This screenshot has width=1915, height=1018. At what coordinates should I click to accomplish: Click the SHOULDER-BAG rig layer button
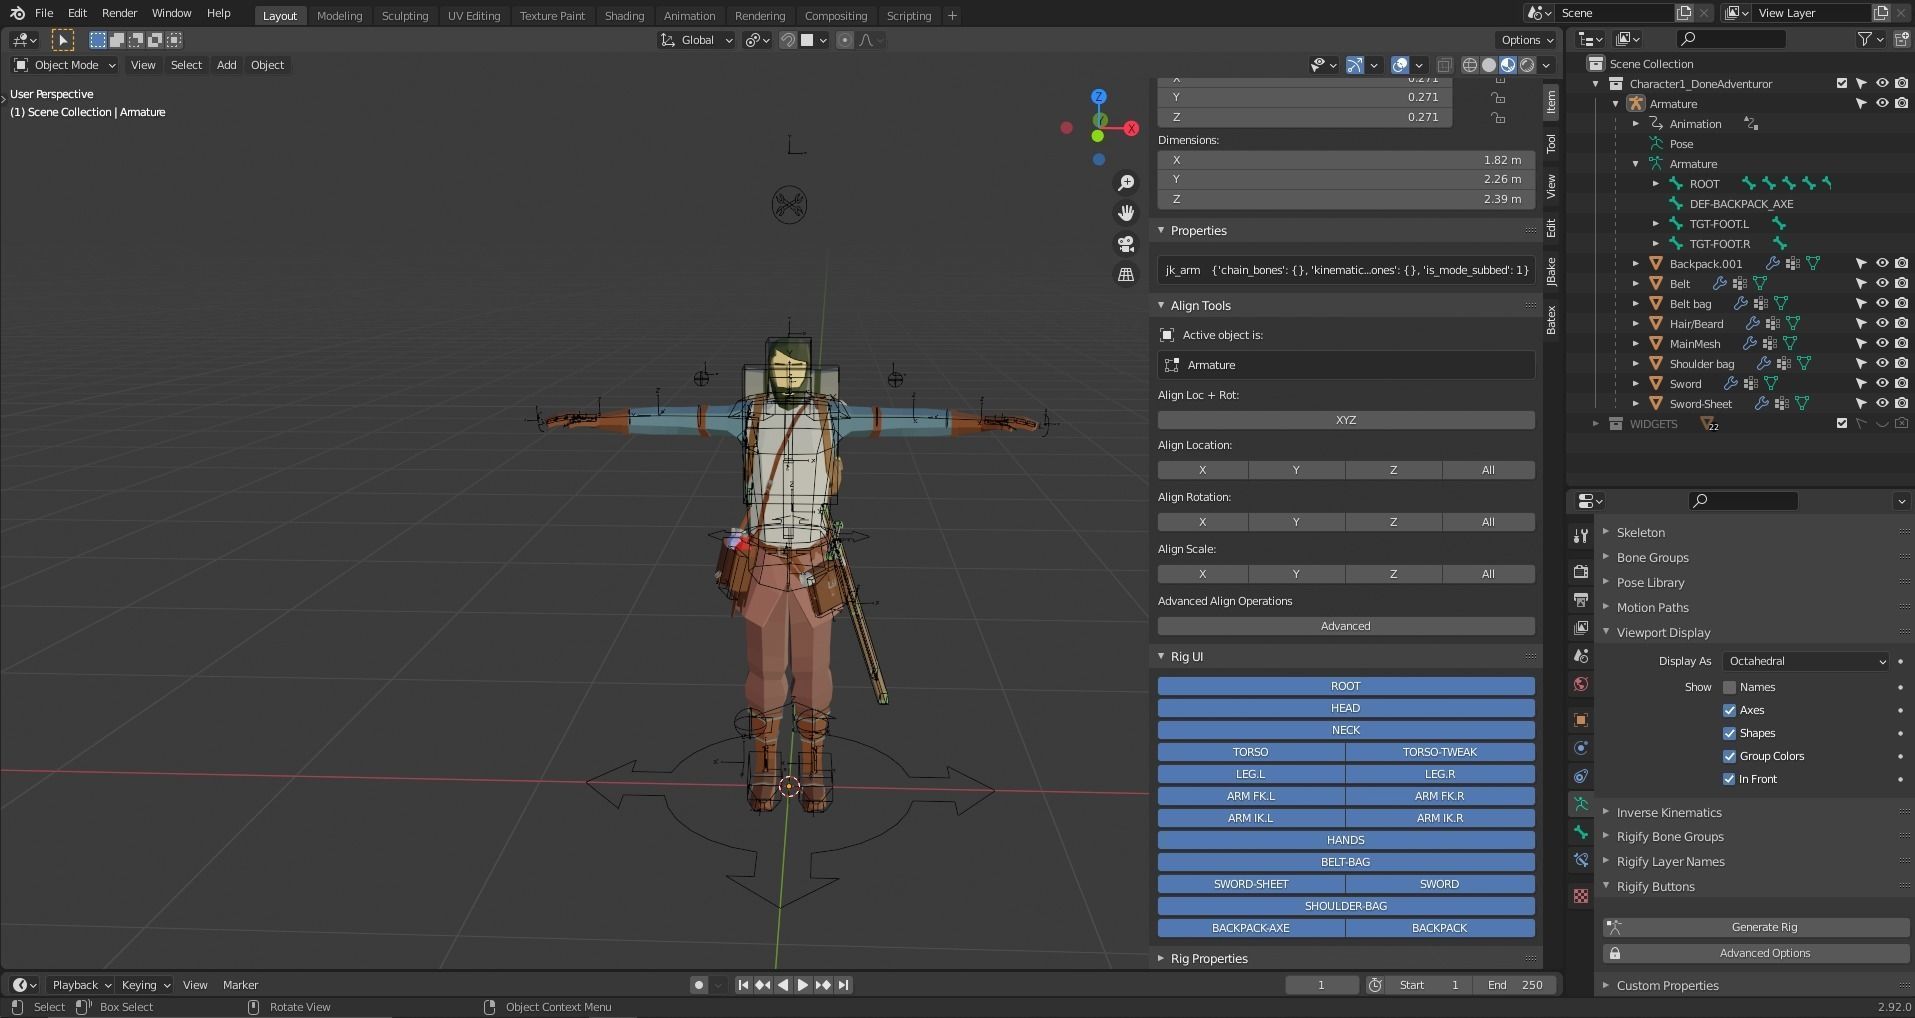pos(1346,906)
